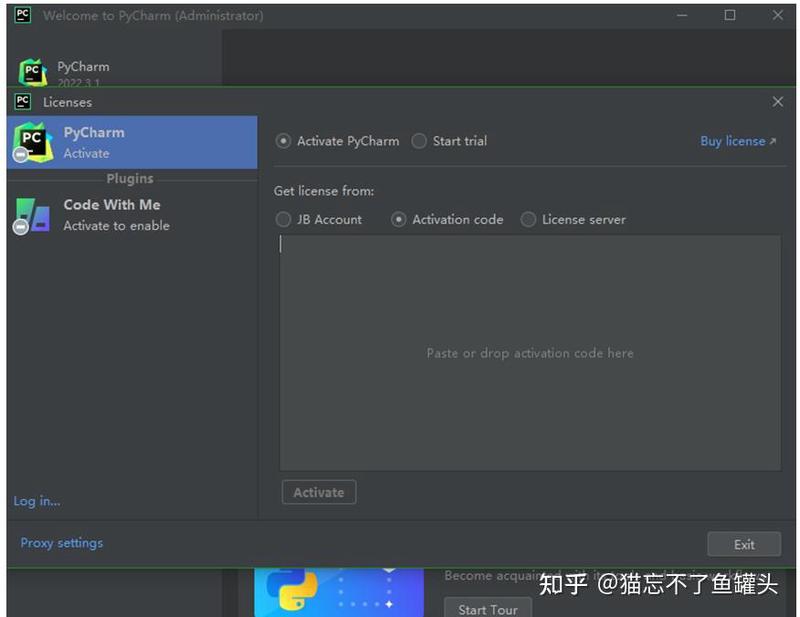
Task: Select Code With Me plugin entry
Action: click(x=132, y=215)
